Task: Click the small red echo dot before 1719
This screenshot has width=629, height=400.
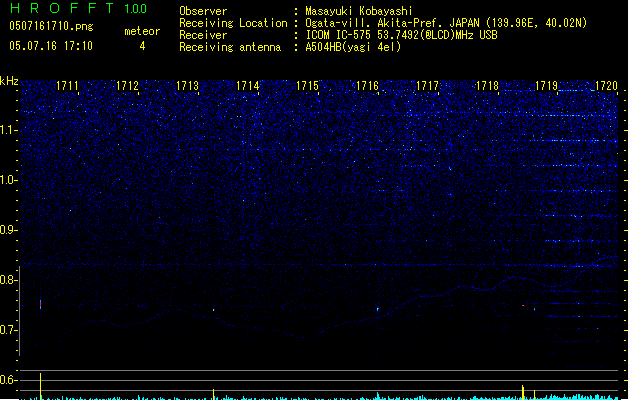Action: pyautogui.click(x=523, y=306)
